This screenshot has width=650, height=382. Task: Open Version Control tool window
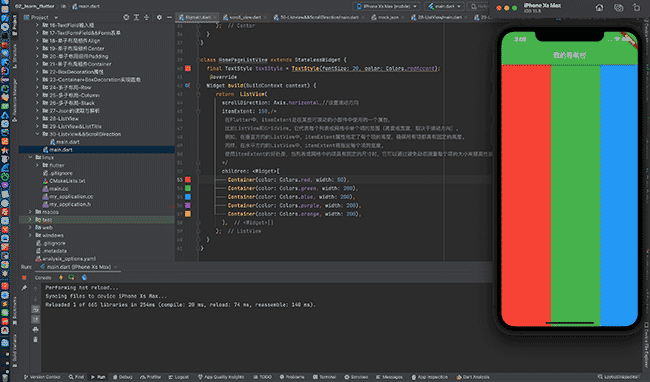click(42, 377)
